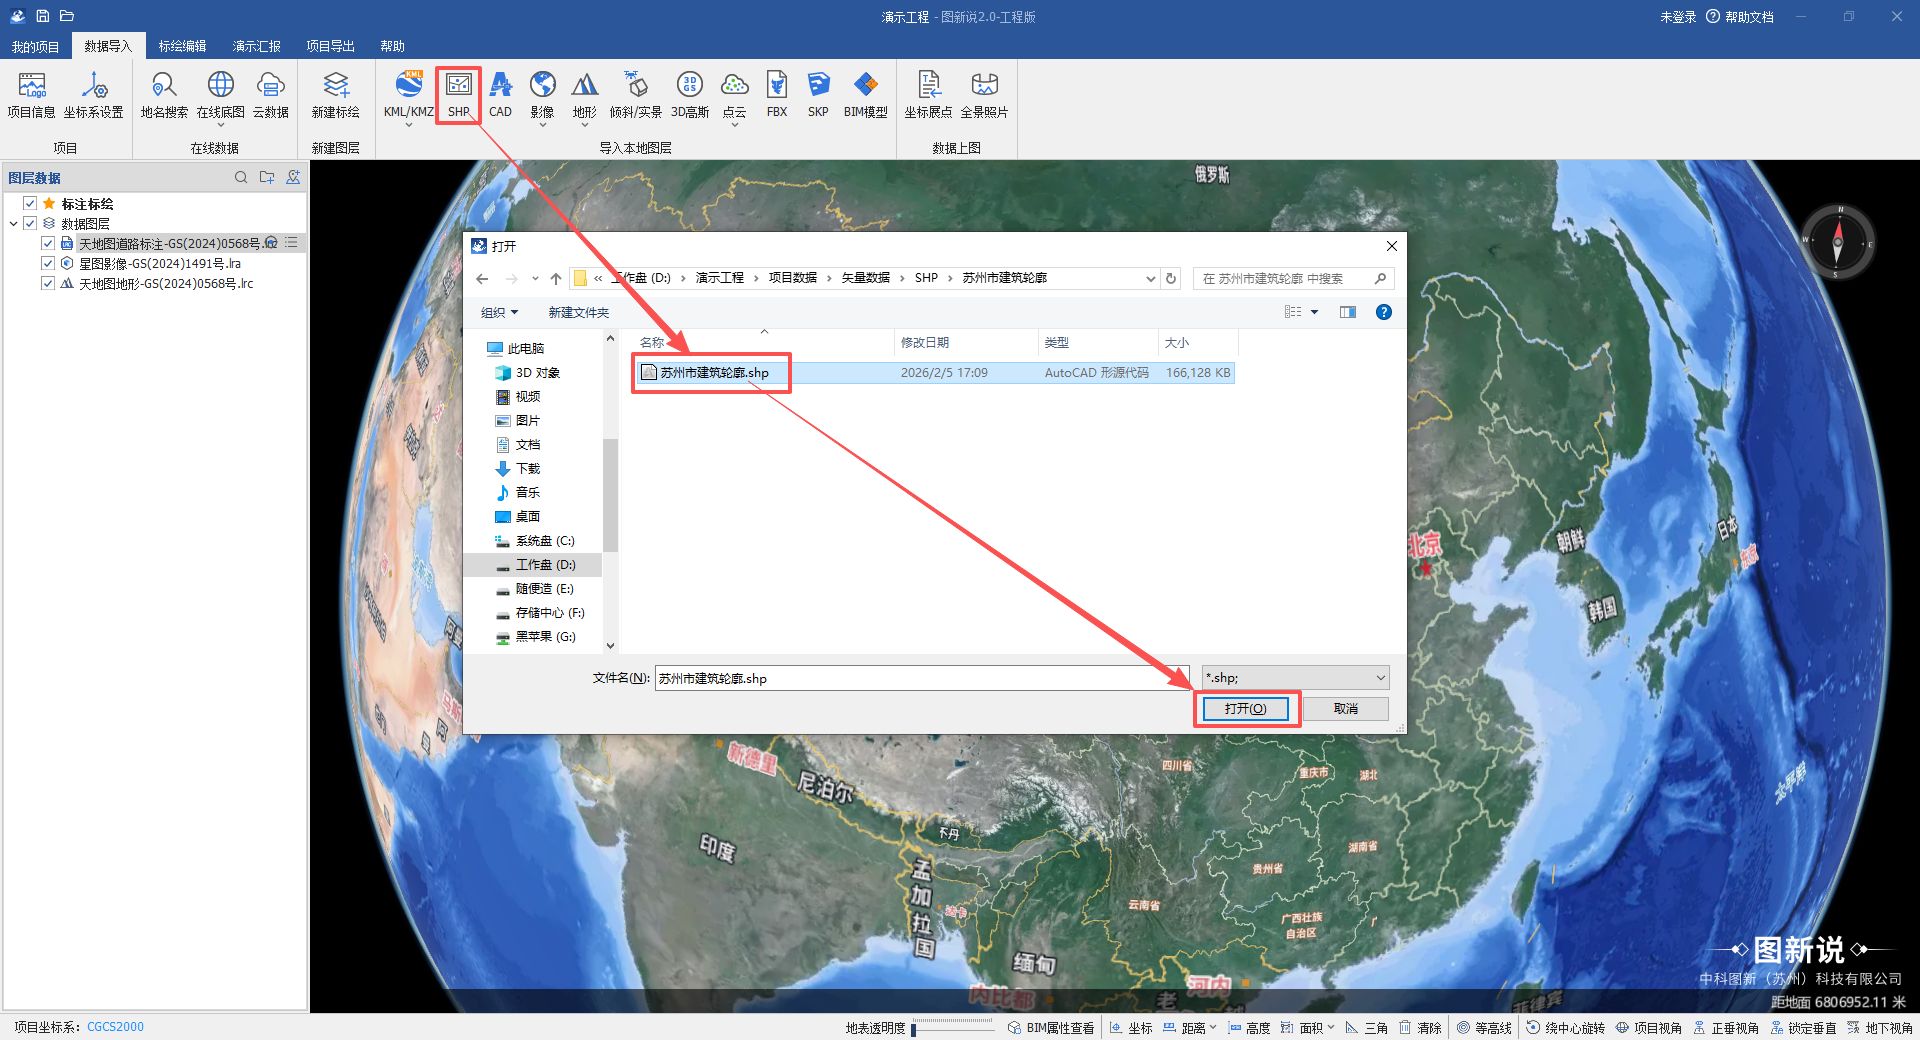
Task: Import 倾斜/实景 oblique model data
Action: 635,96
